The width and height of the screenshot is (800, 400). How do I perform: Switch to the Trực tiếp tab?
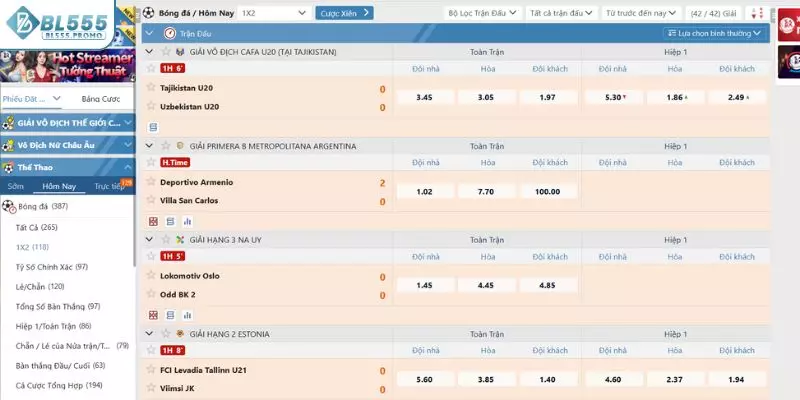[x=106, y=186]
